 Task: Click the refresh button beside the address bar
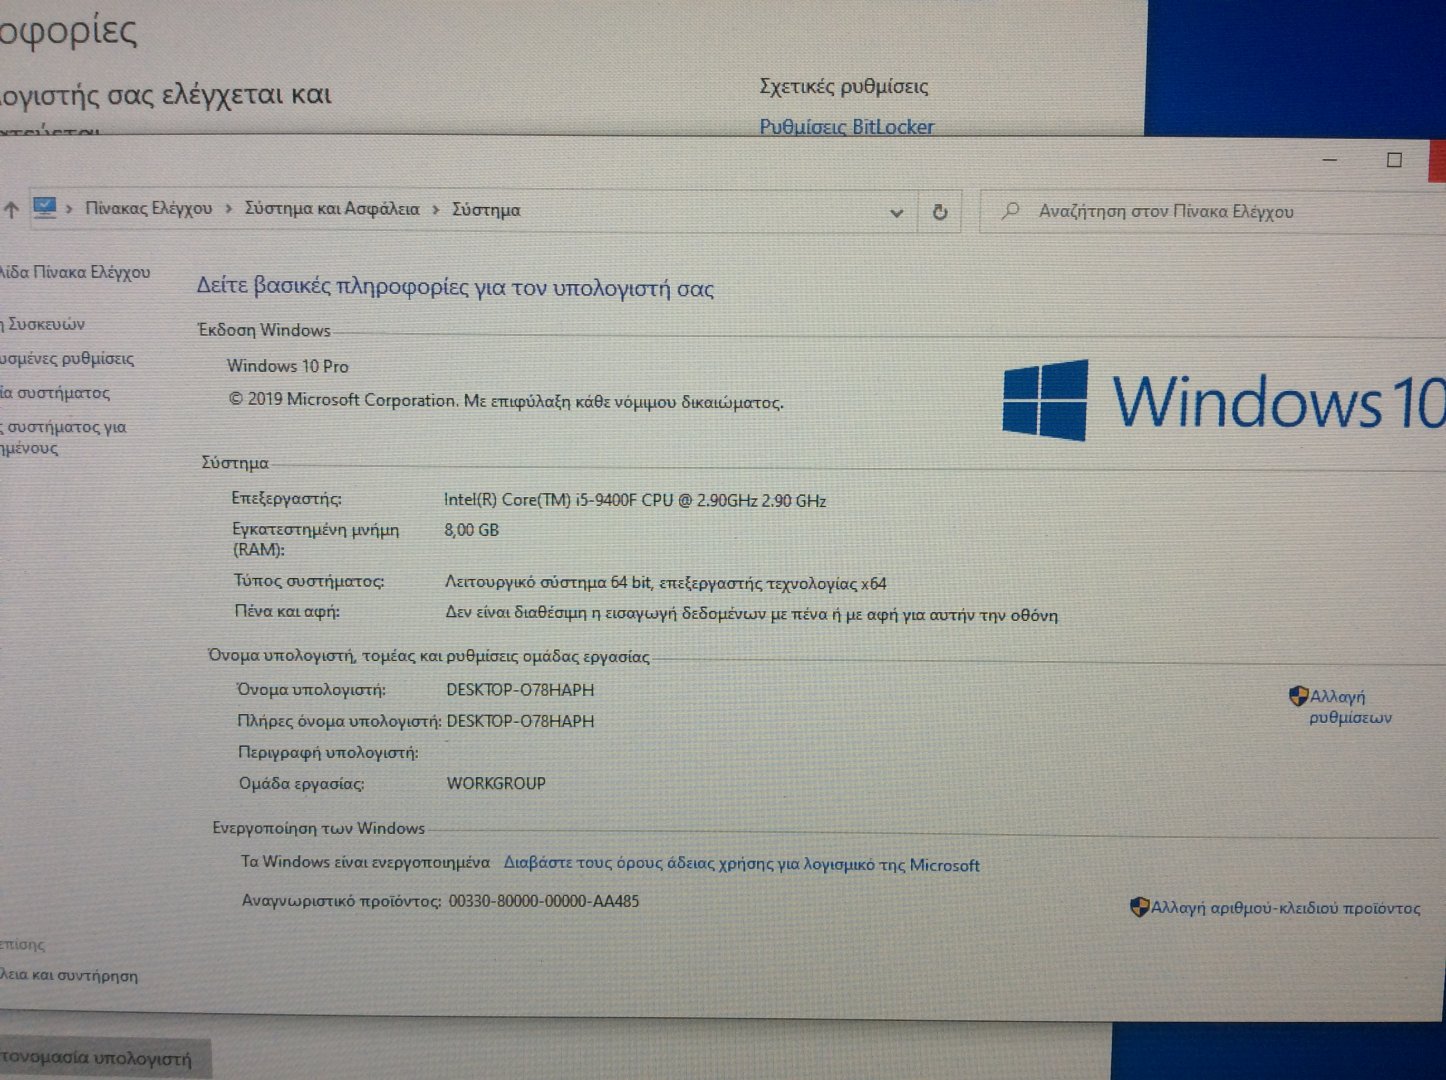[x=939, y=212]
